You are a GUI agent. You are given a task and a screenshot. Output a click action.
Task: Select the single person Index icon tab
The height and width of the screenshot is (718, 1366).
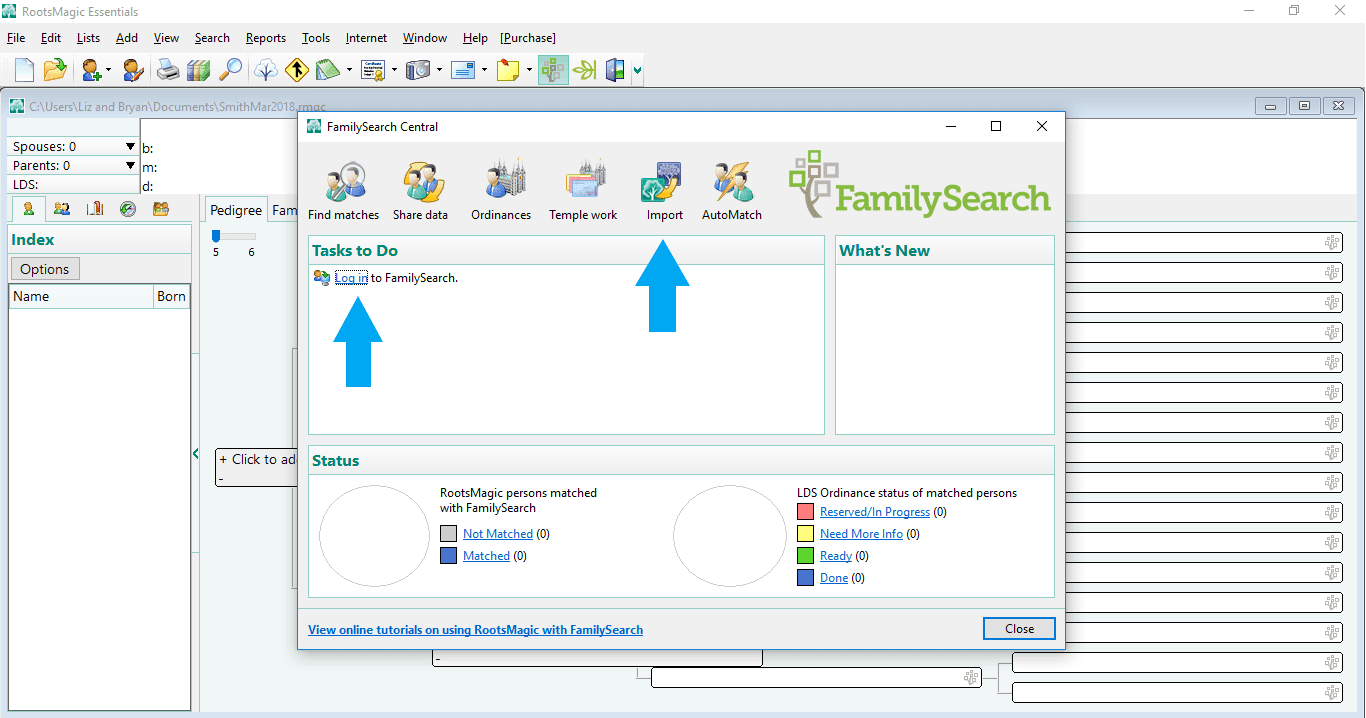point(29,209)
